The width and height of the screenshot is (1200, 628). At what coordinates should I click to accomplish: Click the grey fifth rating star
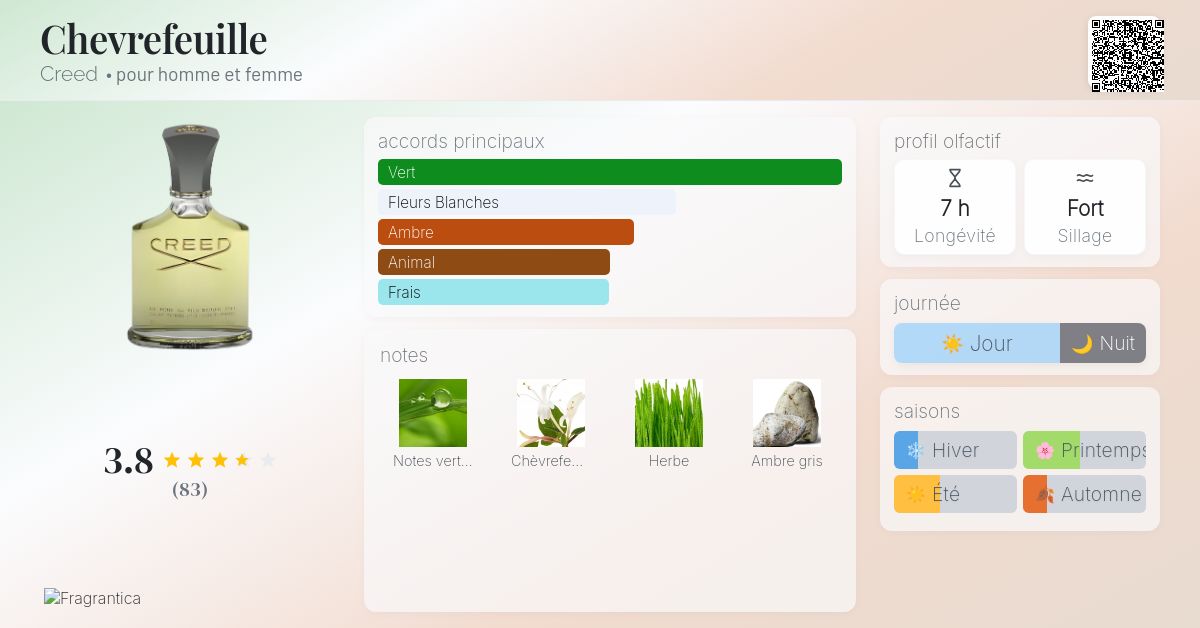pos(268,460)
